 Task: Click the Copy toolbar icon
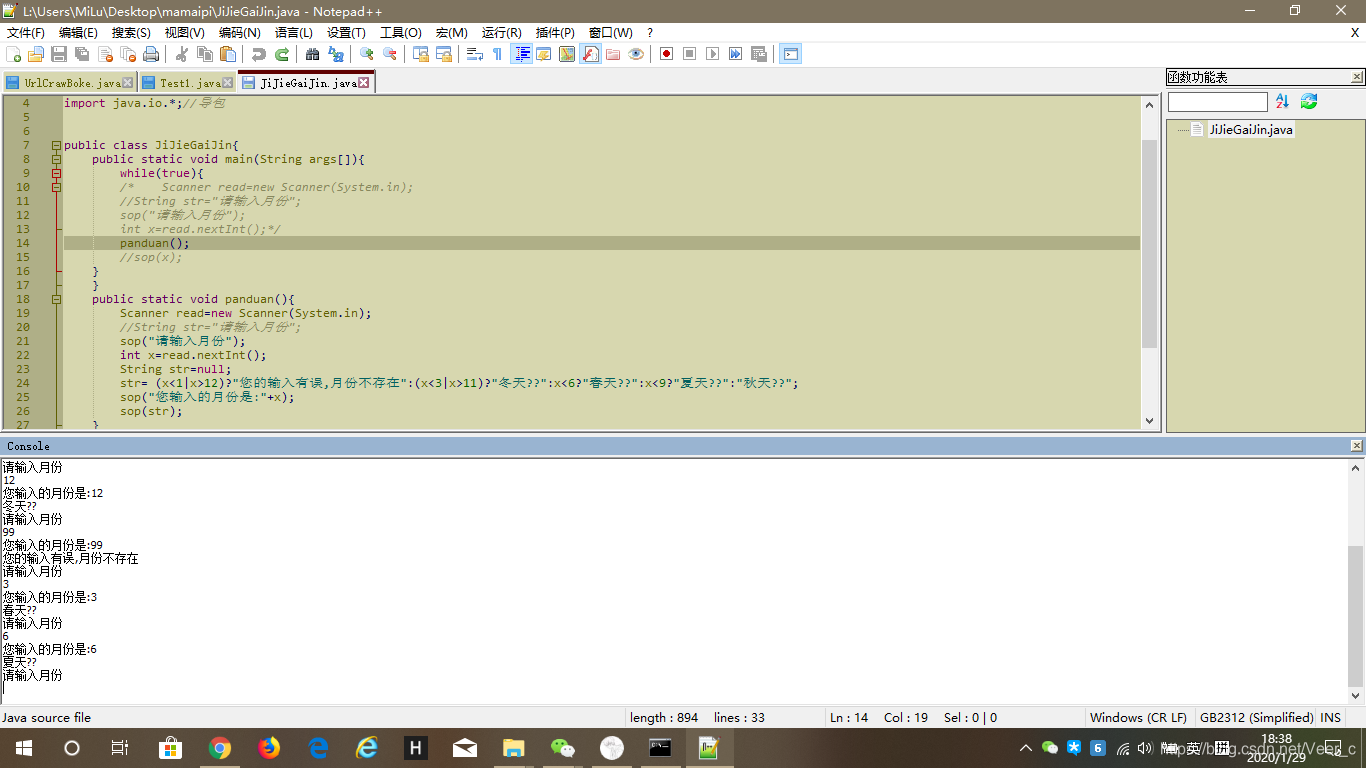[x=205, y=54]
